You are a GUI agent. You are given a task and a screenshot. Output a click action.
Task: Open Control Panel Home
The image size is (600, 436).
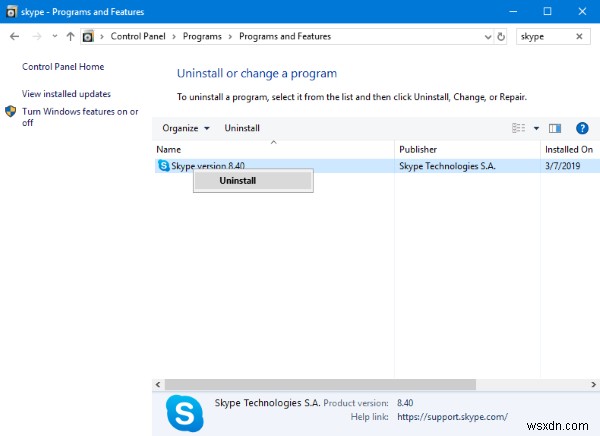tap(63, 67)
